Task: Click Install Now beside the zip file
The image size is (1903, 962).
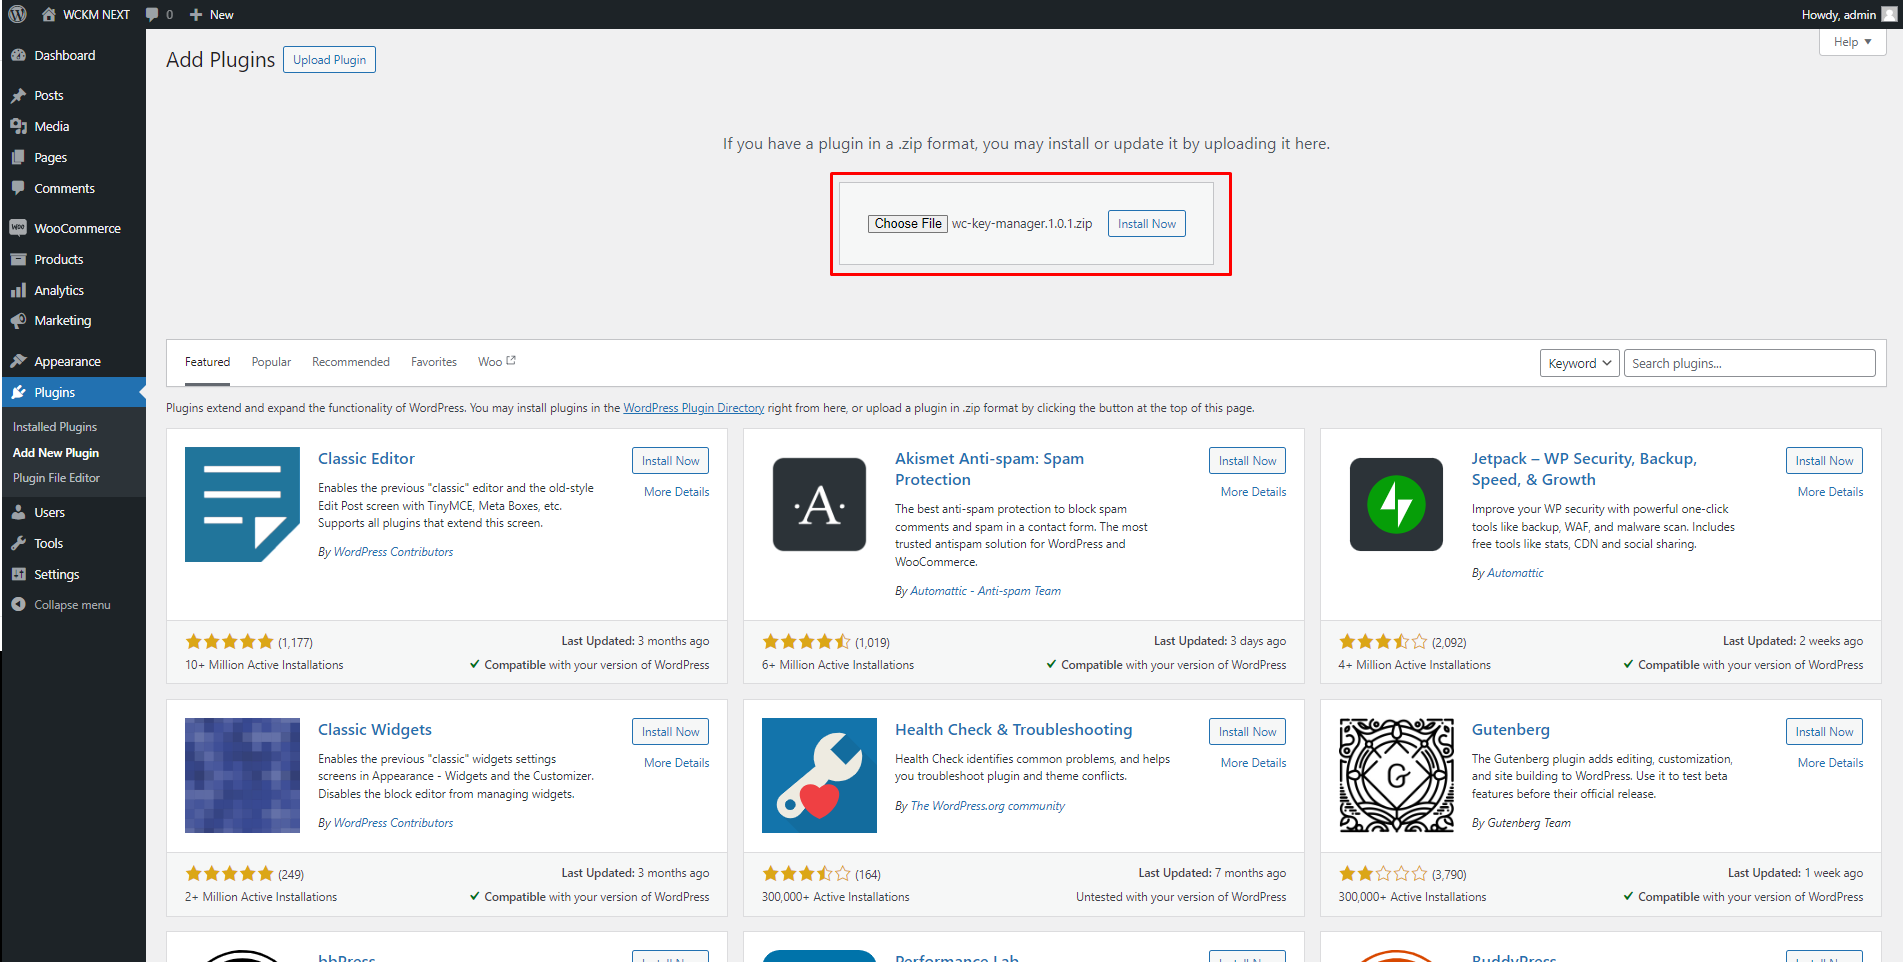Action: click(1147, 224)
